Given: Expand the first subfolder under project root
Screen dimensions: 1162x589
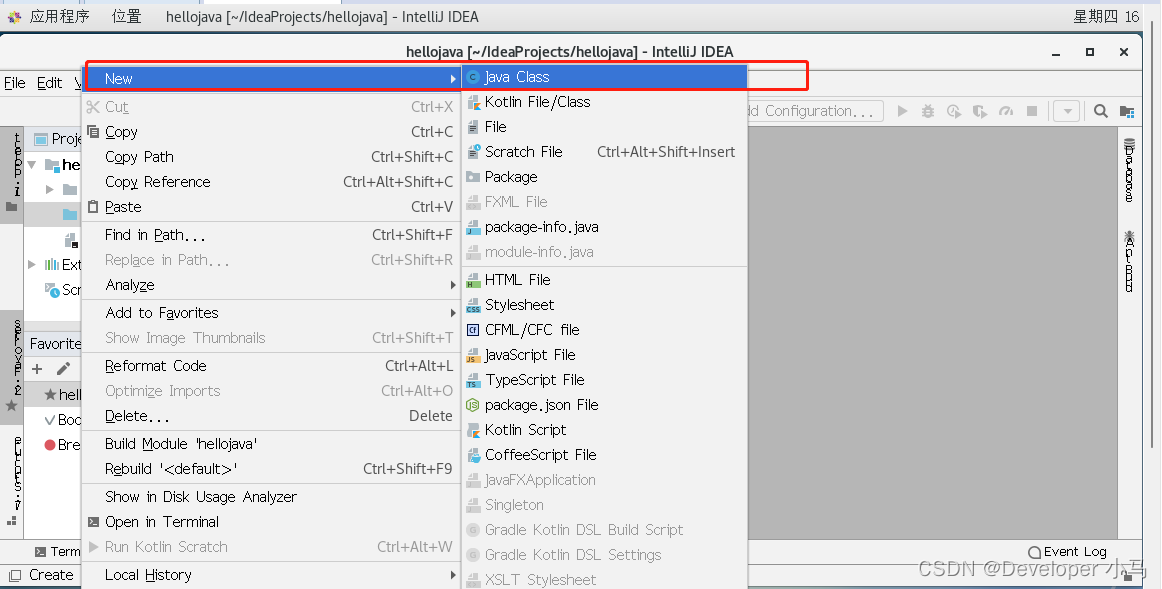Looking at the screenshot, I should click(x=50, y=190).
